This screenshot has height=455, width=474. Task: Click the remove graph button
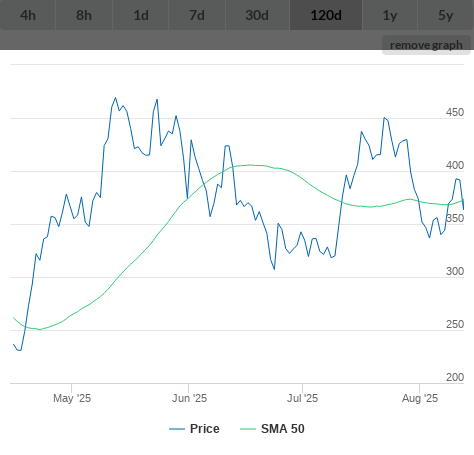(426, 45)
